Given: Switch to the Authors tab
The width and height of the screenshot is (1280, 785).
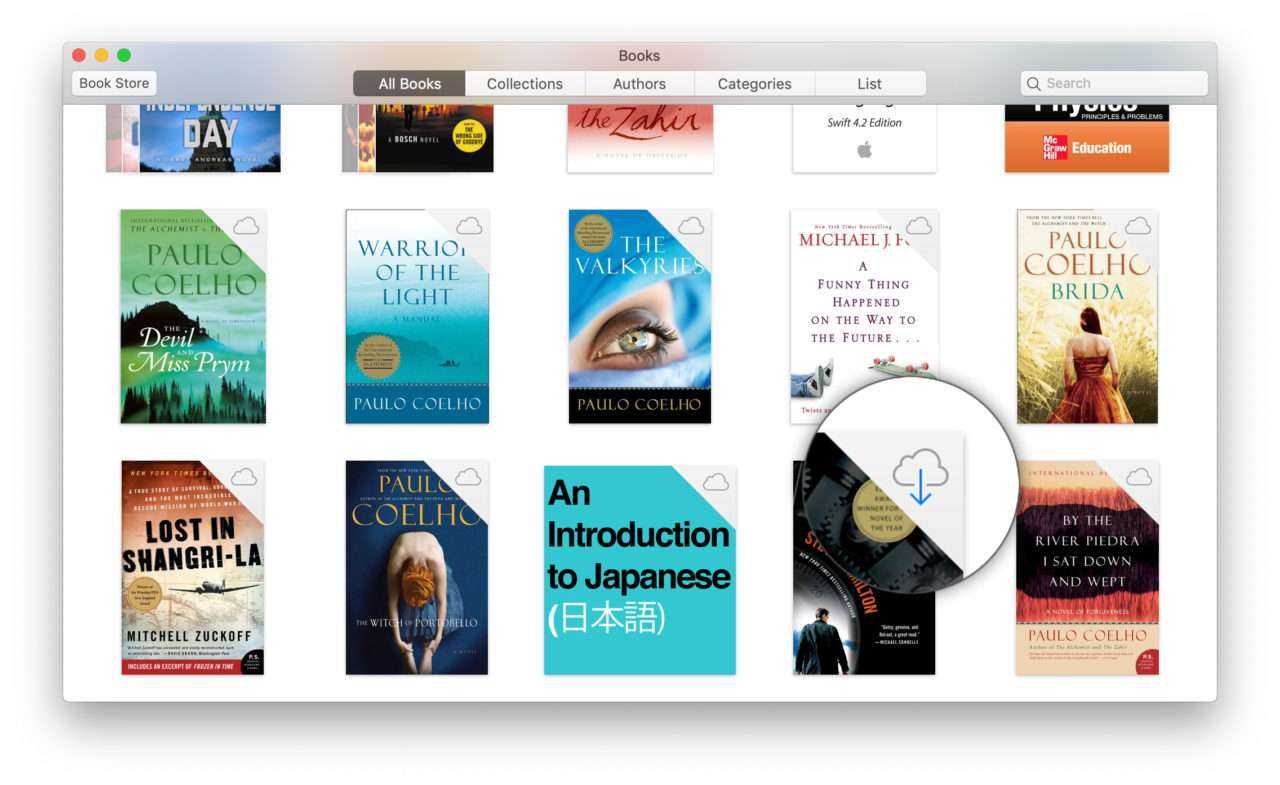Looking at the screenshot, I should pos(639,84).
